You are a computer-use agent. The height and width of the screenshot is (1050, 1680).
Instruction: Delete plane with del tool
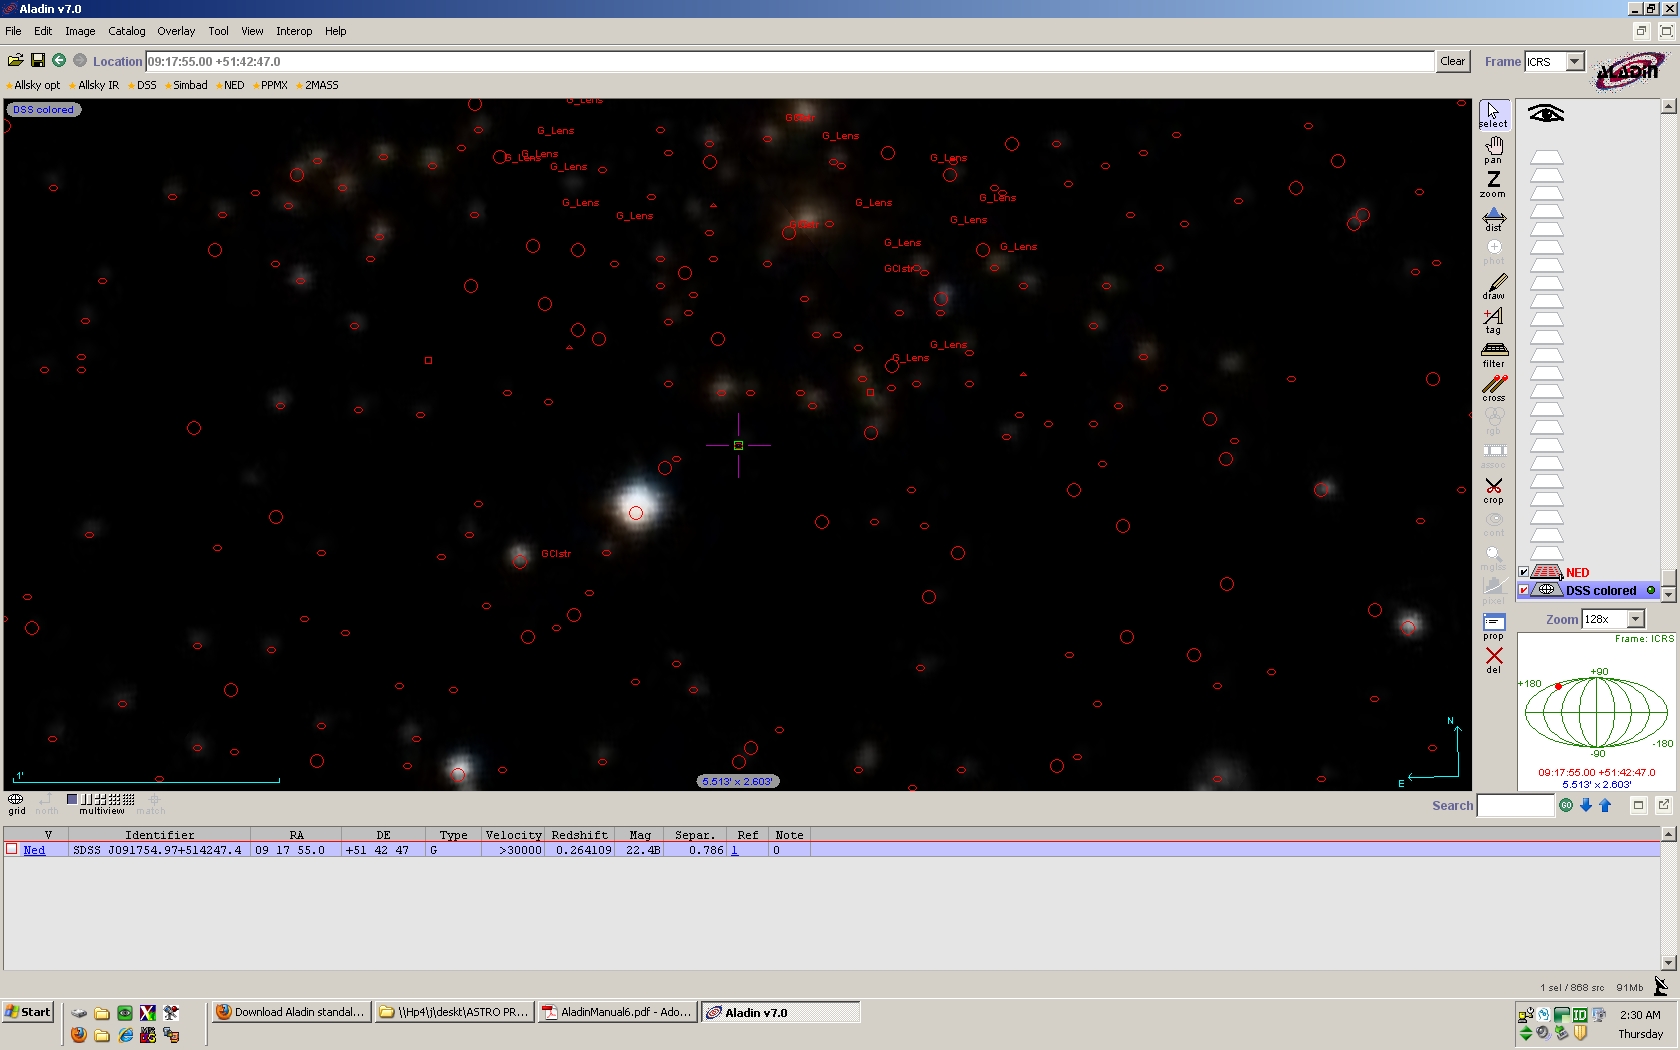(x=1493, y=661)
